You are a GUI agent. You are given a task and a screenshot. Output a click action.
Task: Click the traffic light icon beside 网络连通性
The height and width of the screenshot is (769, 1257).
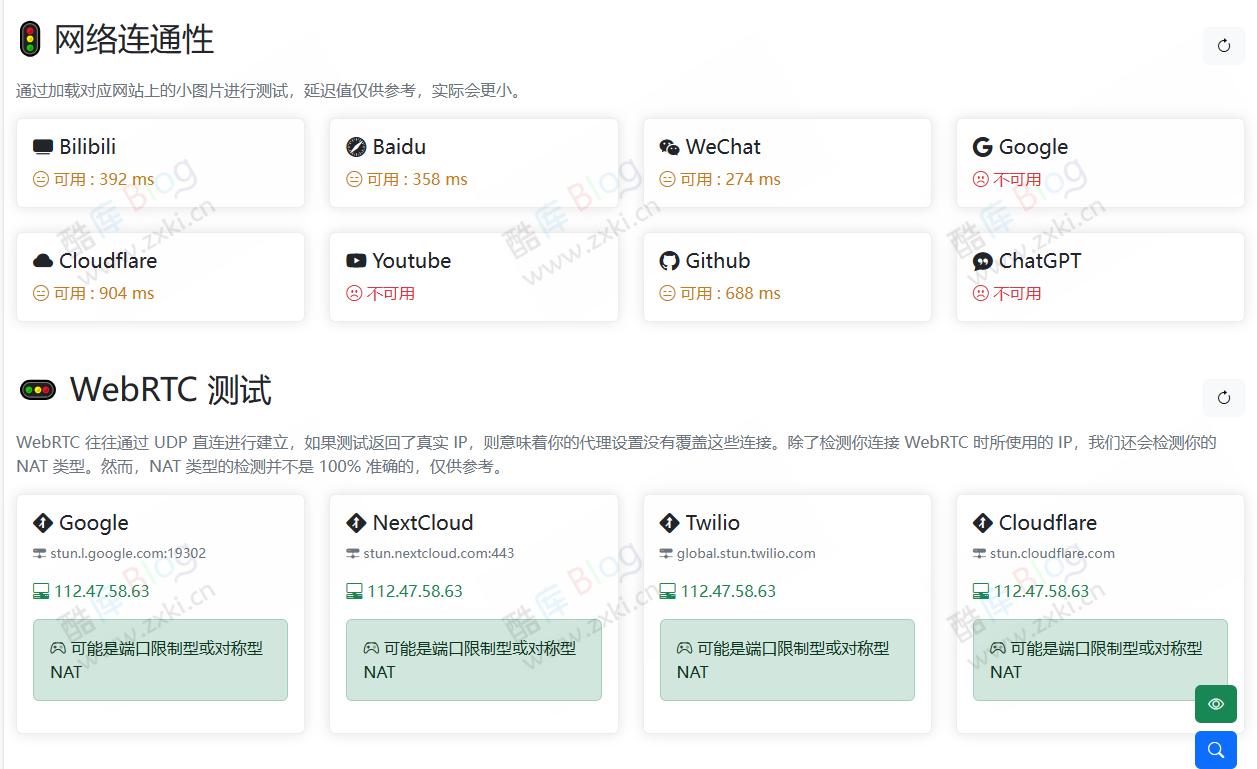[32, 41]
